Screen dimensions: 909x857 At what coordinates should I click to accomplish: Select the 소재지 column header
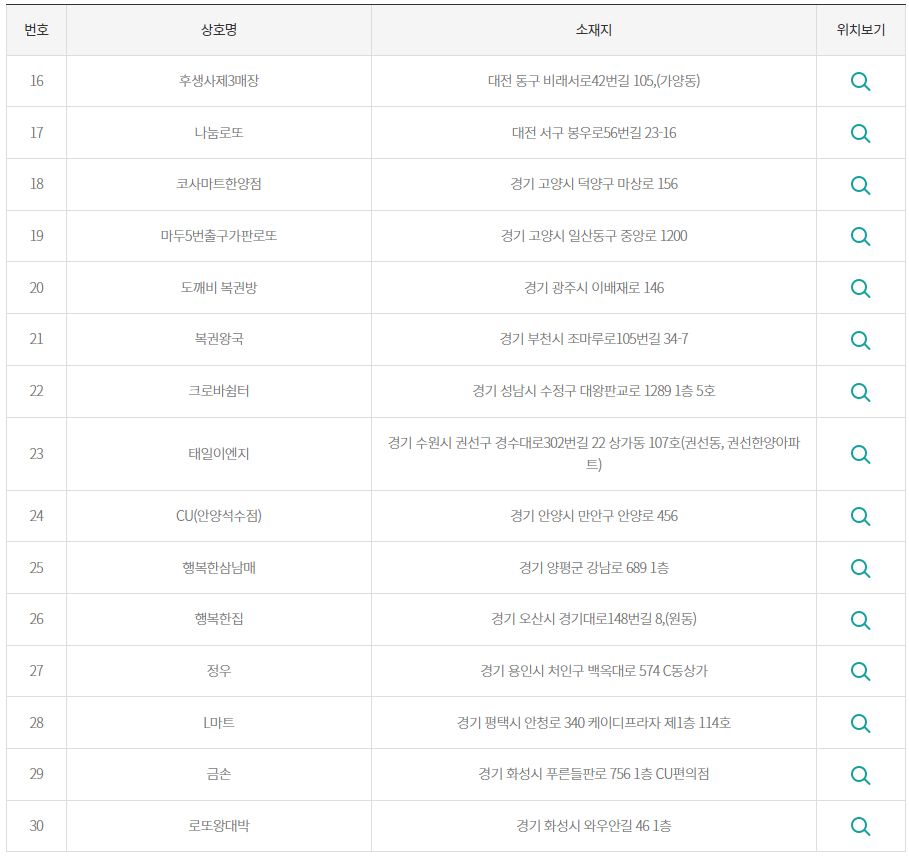pos(594,30)
